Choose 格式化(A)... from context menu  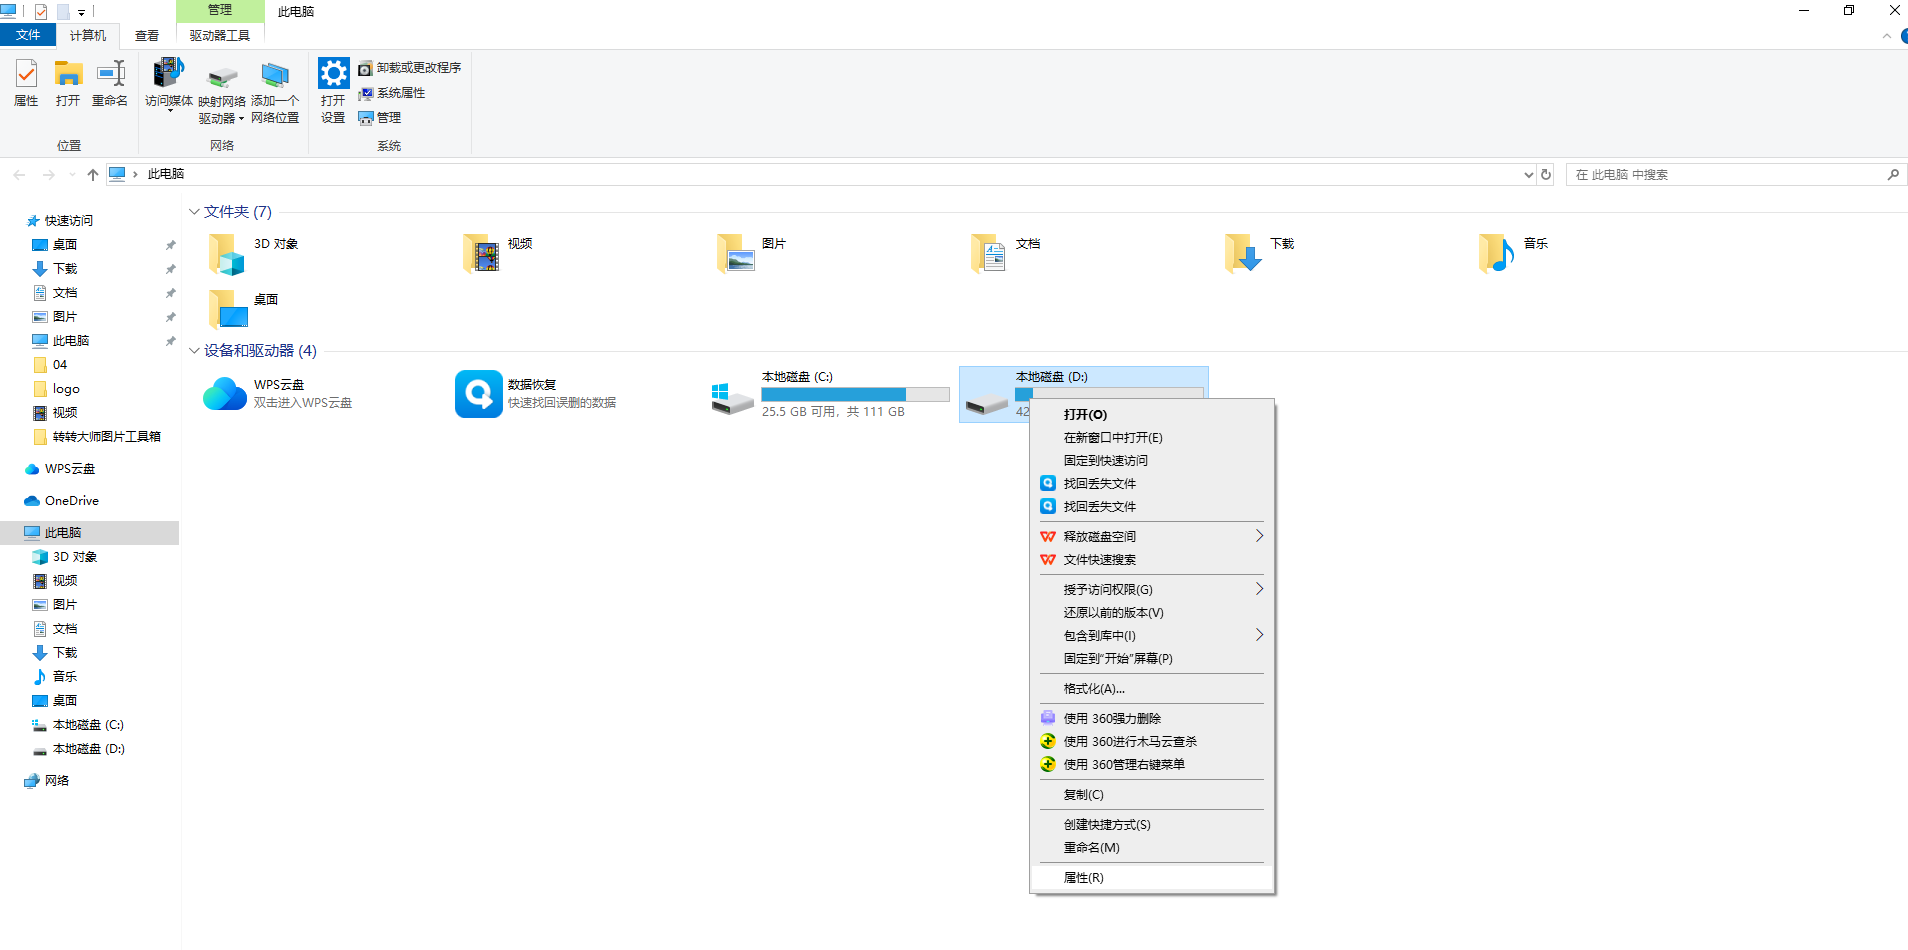click(x=1094, y=689)
